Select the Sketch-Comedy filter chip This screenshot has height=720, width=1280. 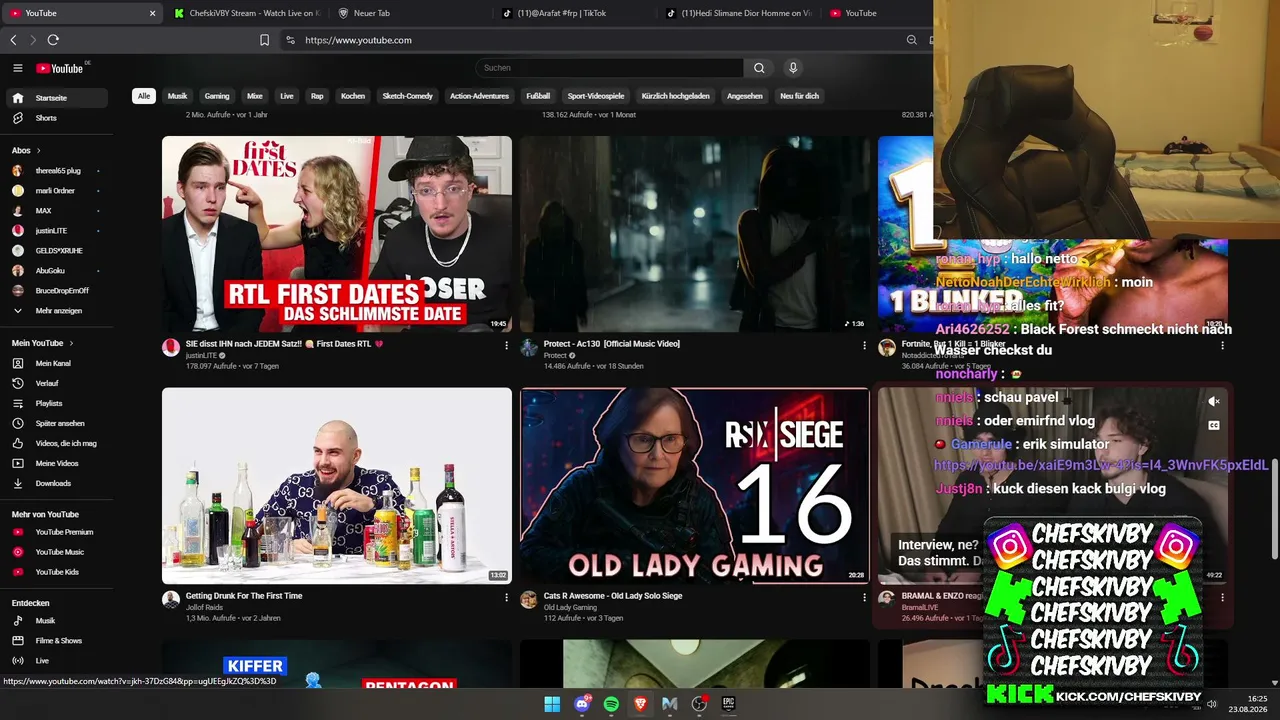(x=408, y=96)
